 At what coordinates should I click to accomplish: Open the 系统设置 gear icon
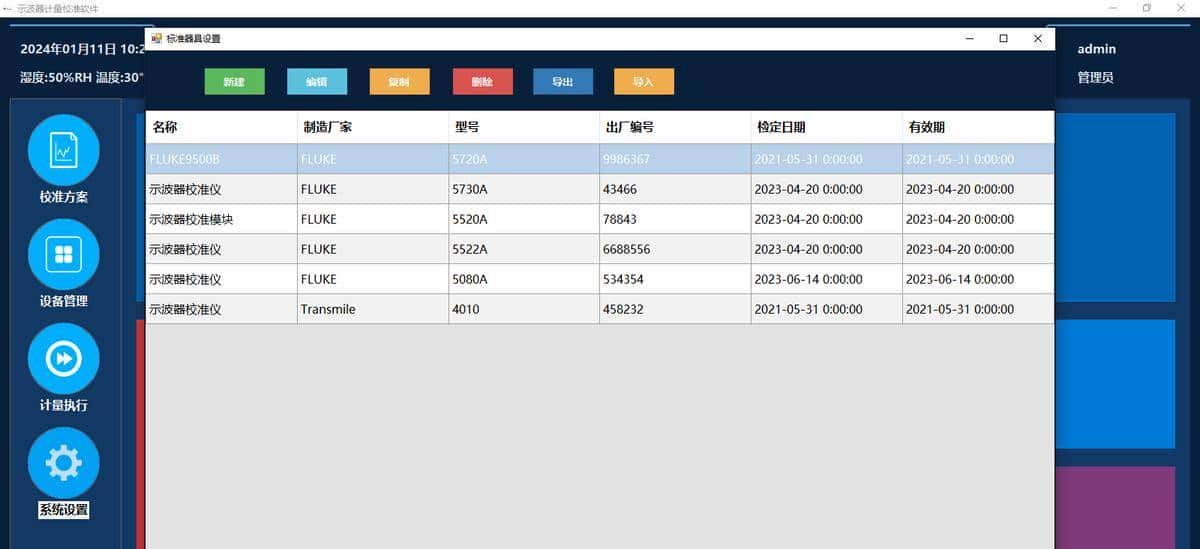[63, 462]
